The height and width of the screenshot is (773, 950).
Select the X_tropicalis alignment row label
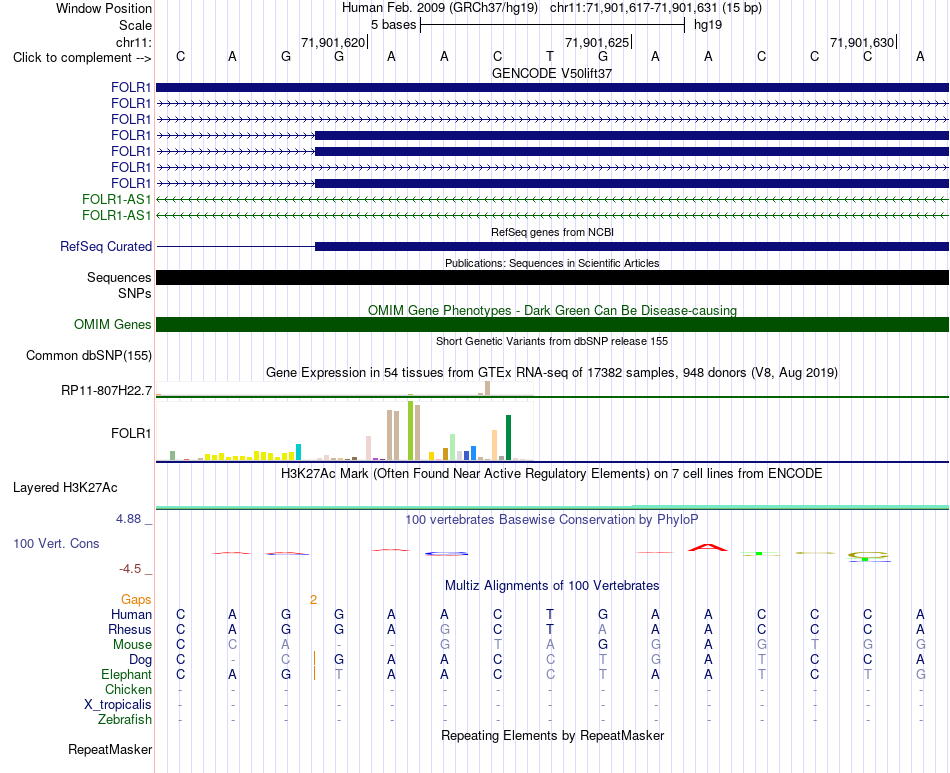118,705
